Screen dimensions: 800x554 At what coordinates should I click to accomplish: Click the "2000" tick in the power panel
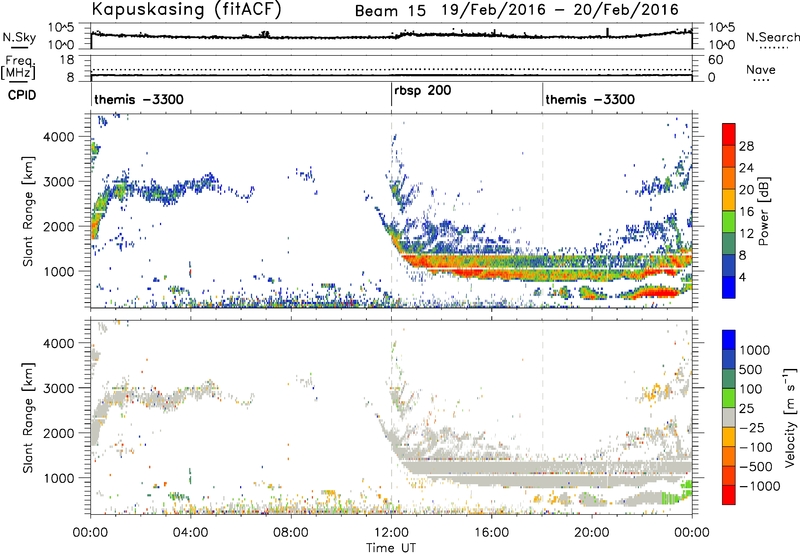[61, 226]
